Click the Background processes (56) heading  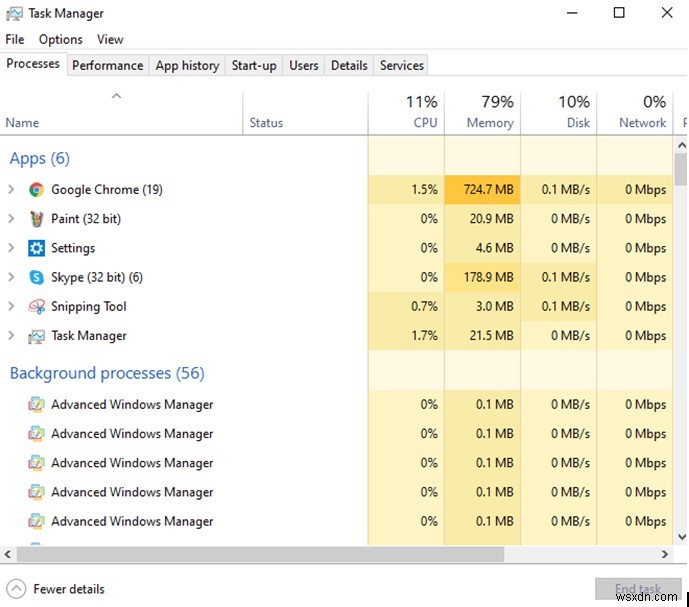point(107,374)
